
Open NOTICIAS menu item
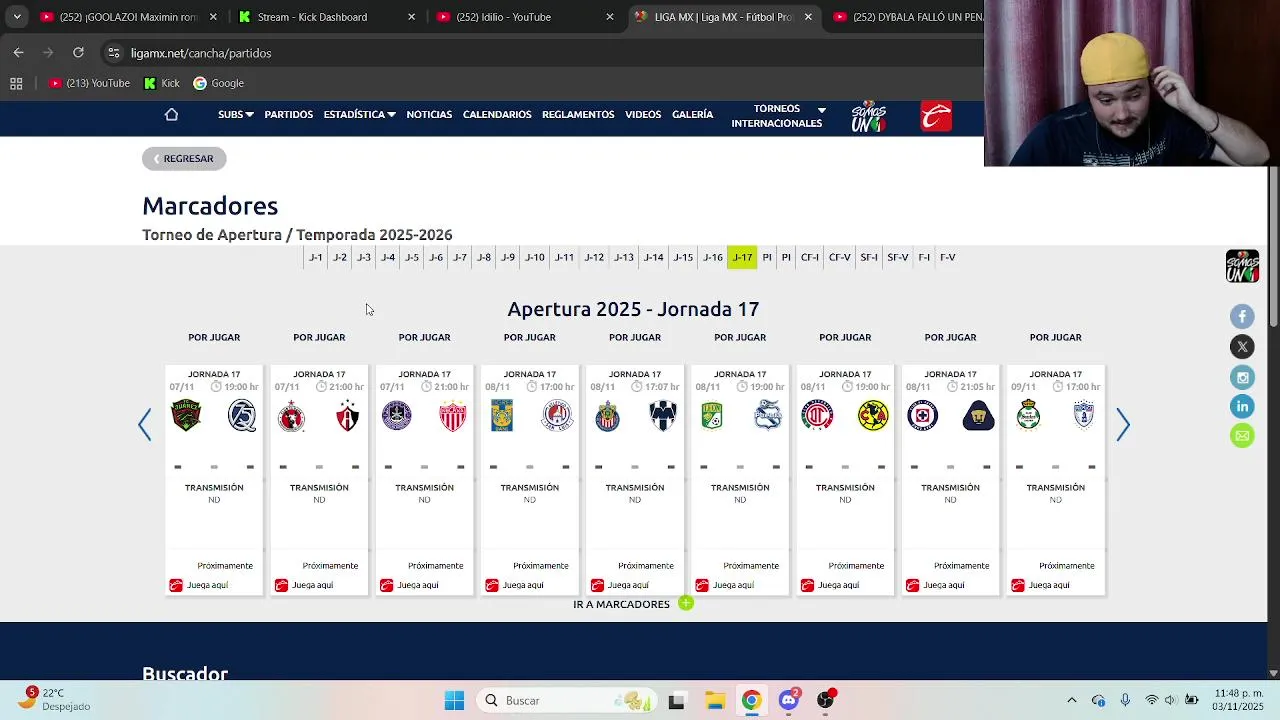(x=429, y=115)
